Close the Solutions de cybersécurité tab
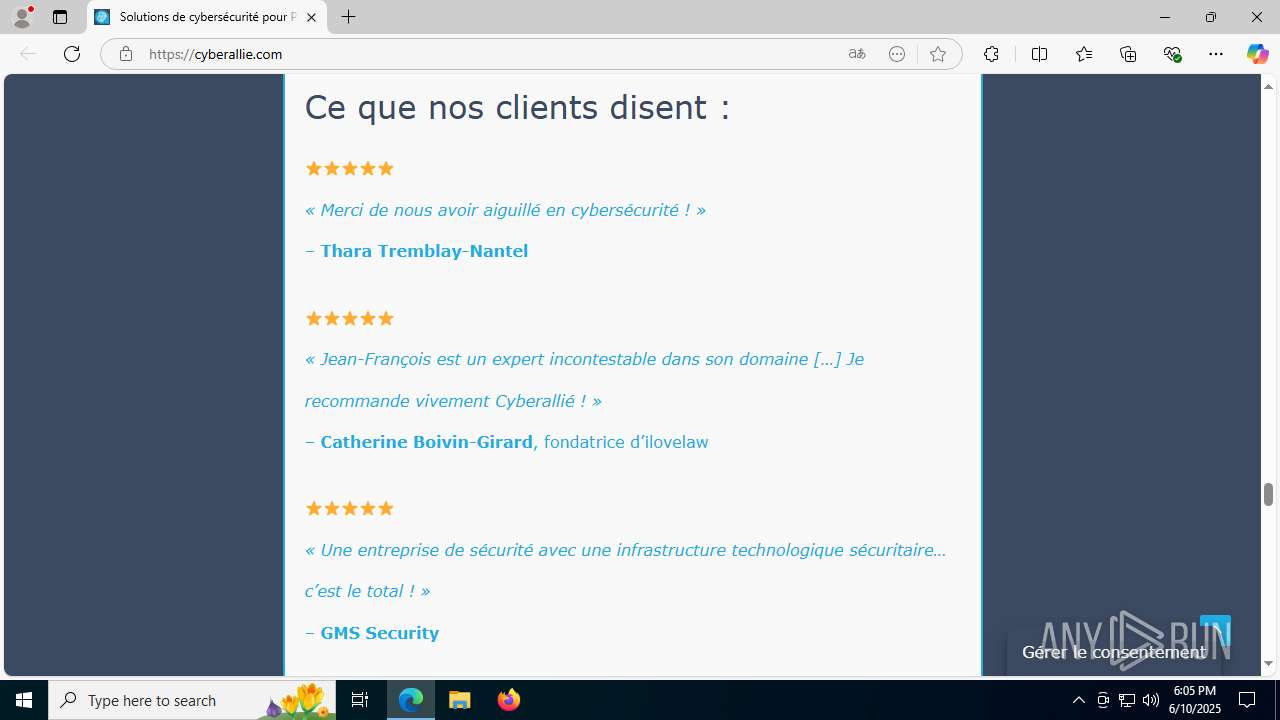The width and height of the screenshot is (1280, 720). [311, 17]
